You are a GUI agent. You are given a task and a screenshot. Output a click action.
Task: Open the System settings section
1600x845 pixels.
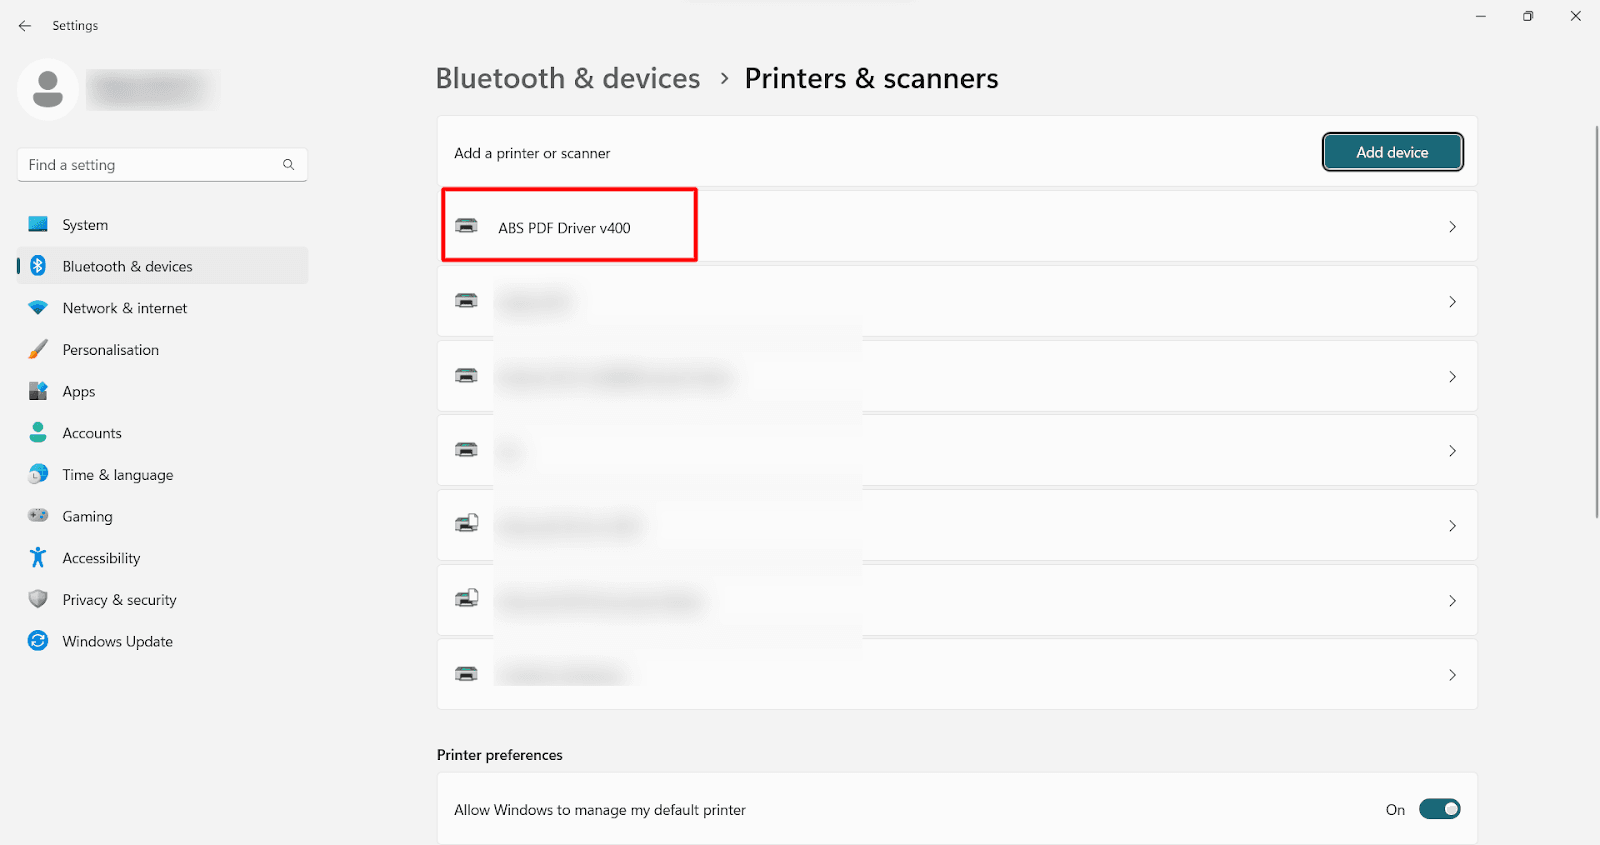click(85, 225)
